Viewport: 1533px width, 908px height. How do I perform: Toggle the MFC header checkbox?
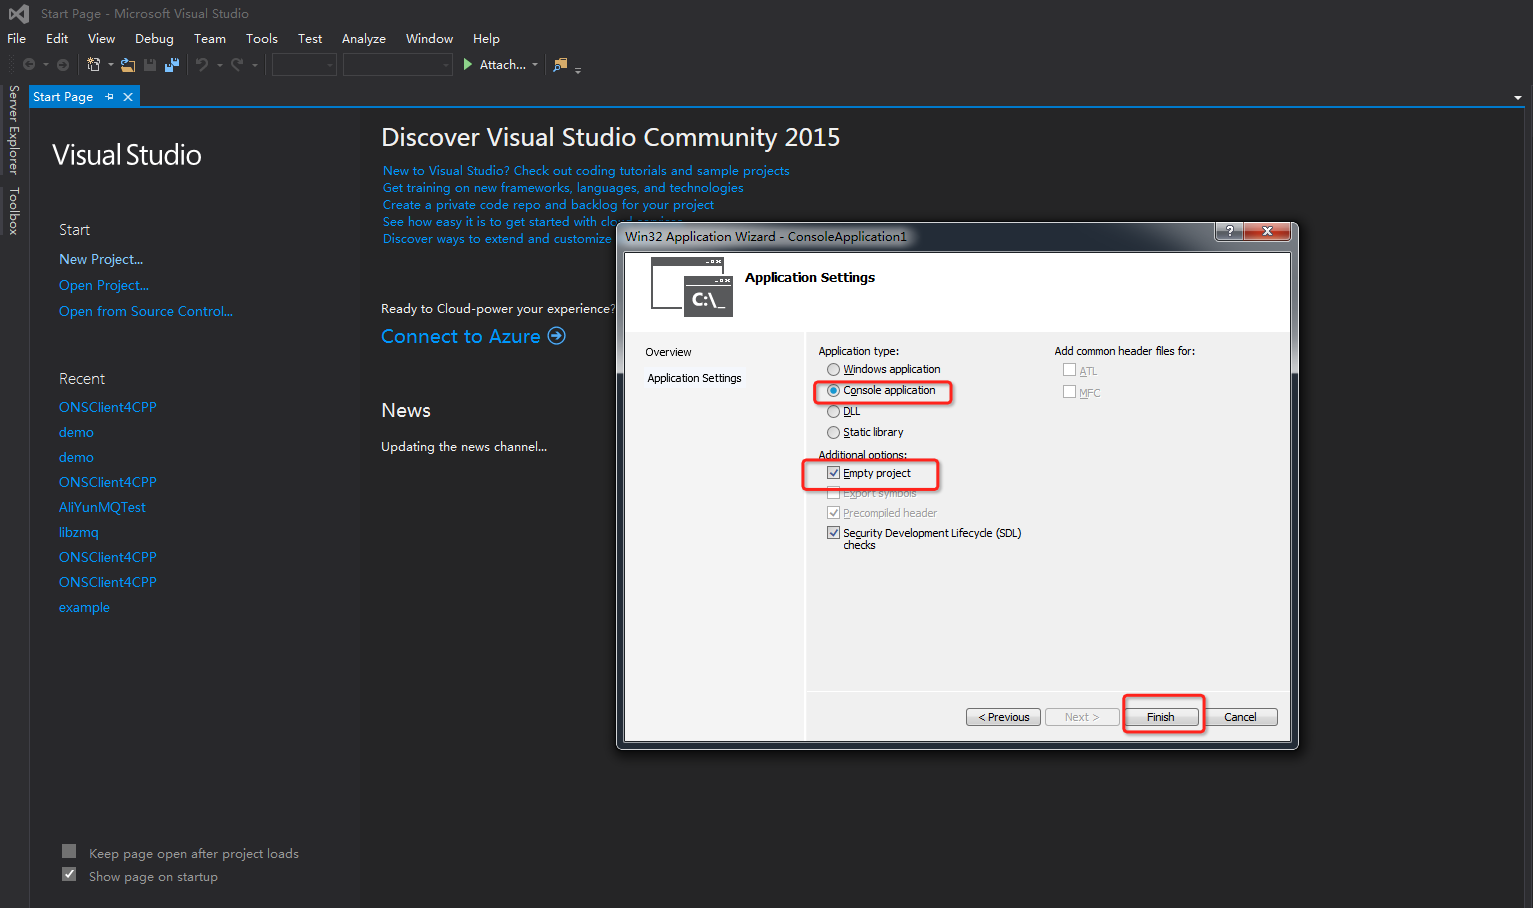1069,392
